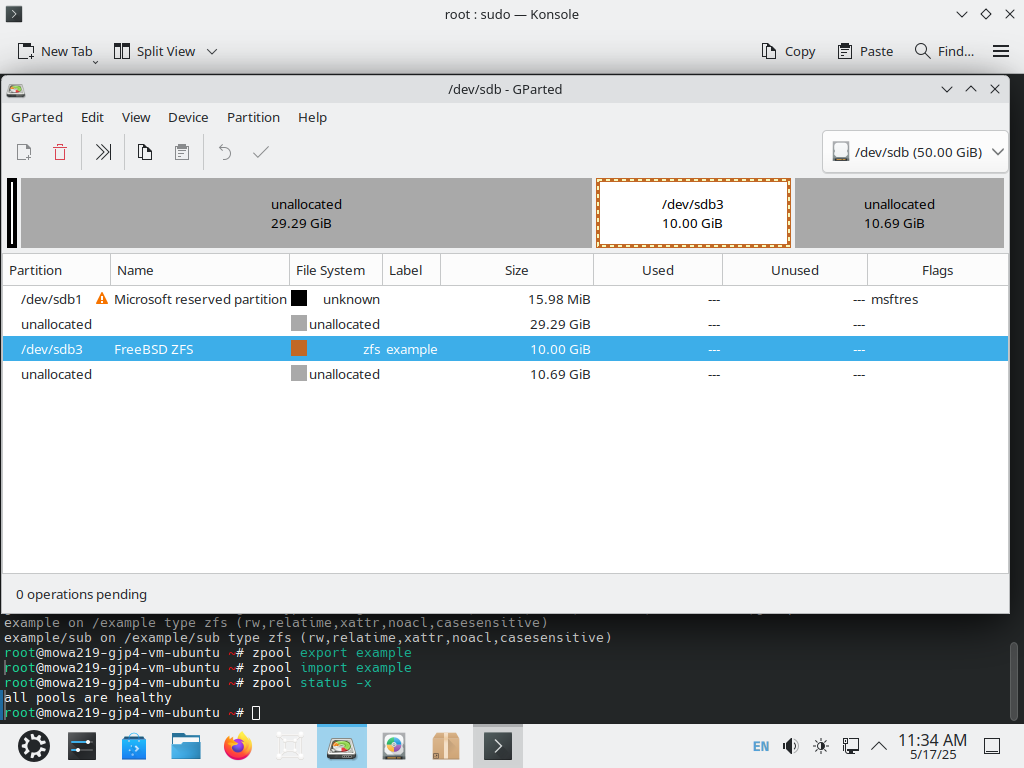Screen dimensions: 1024x768
Task: Click the volume speaker tray icon
Action: [x=790, y=746]
